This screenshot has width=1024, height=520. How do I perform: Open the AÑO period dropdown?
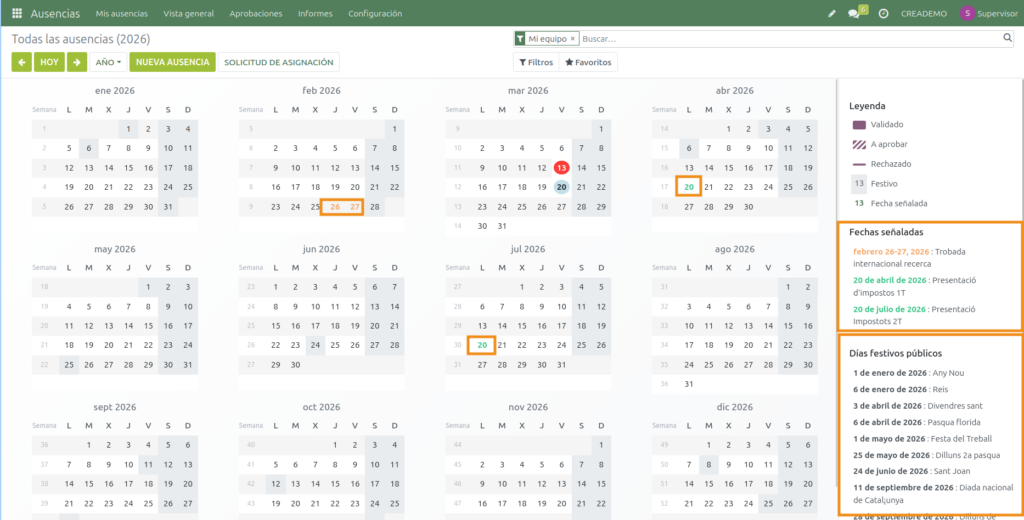coord(108,62)
